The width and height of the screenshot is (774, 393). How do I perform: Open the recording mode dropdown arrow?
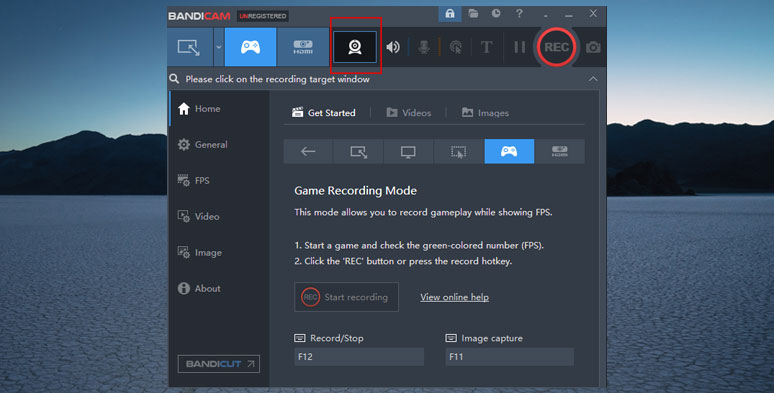(219, 47)
